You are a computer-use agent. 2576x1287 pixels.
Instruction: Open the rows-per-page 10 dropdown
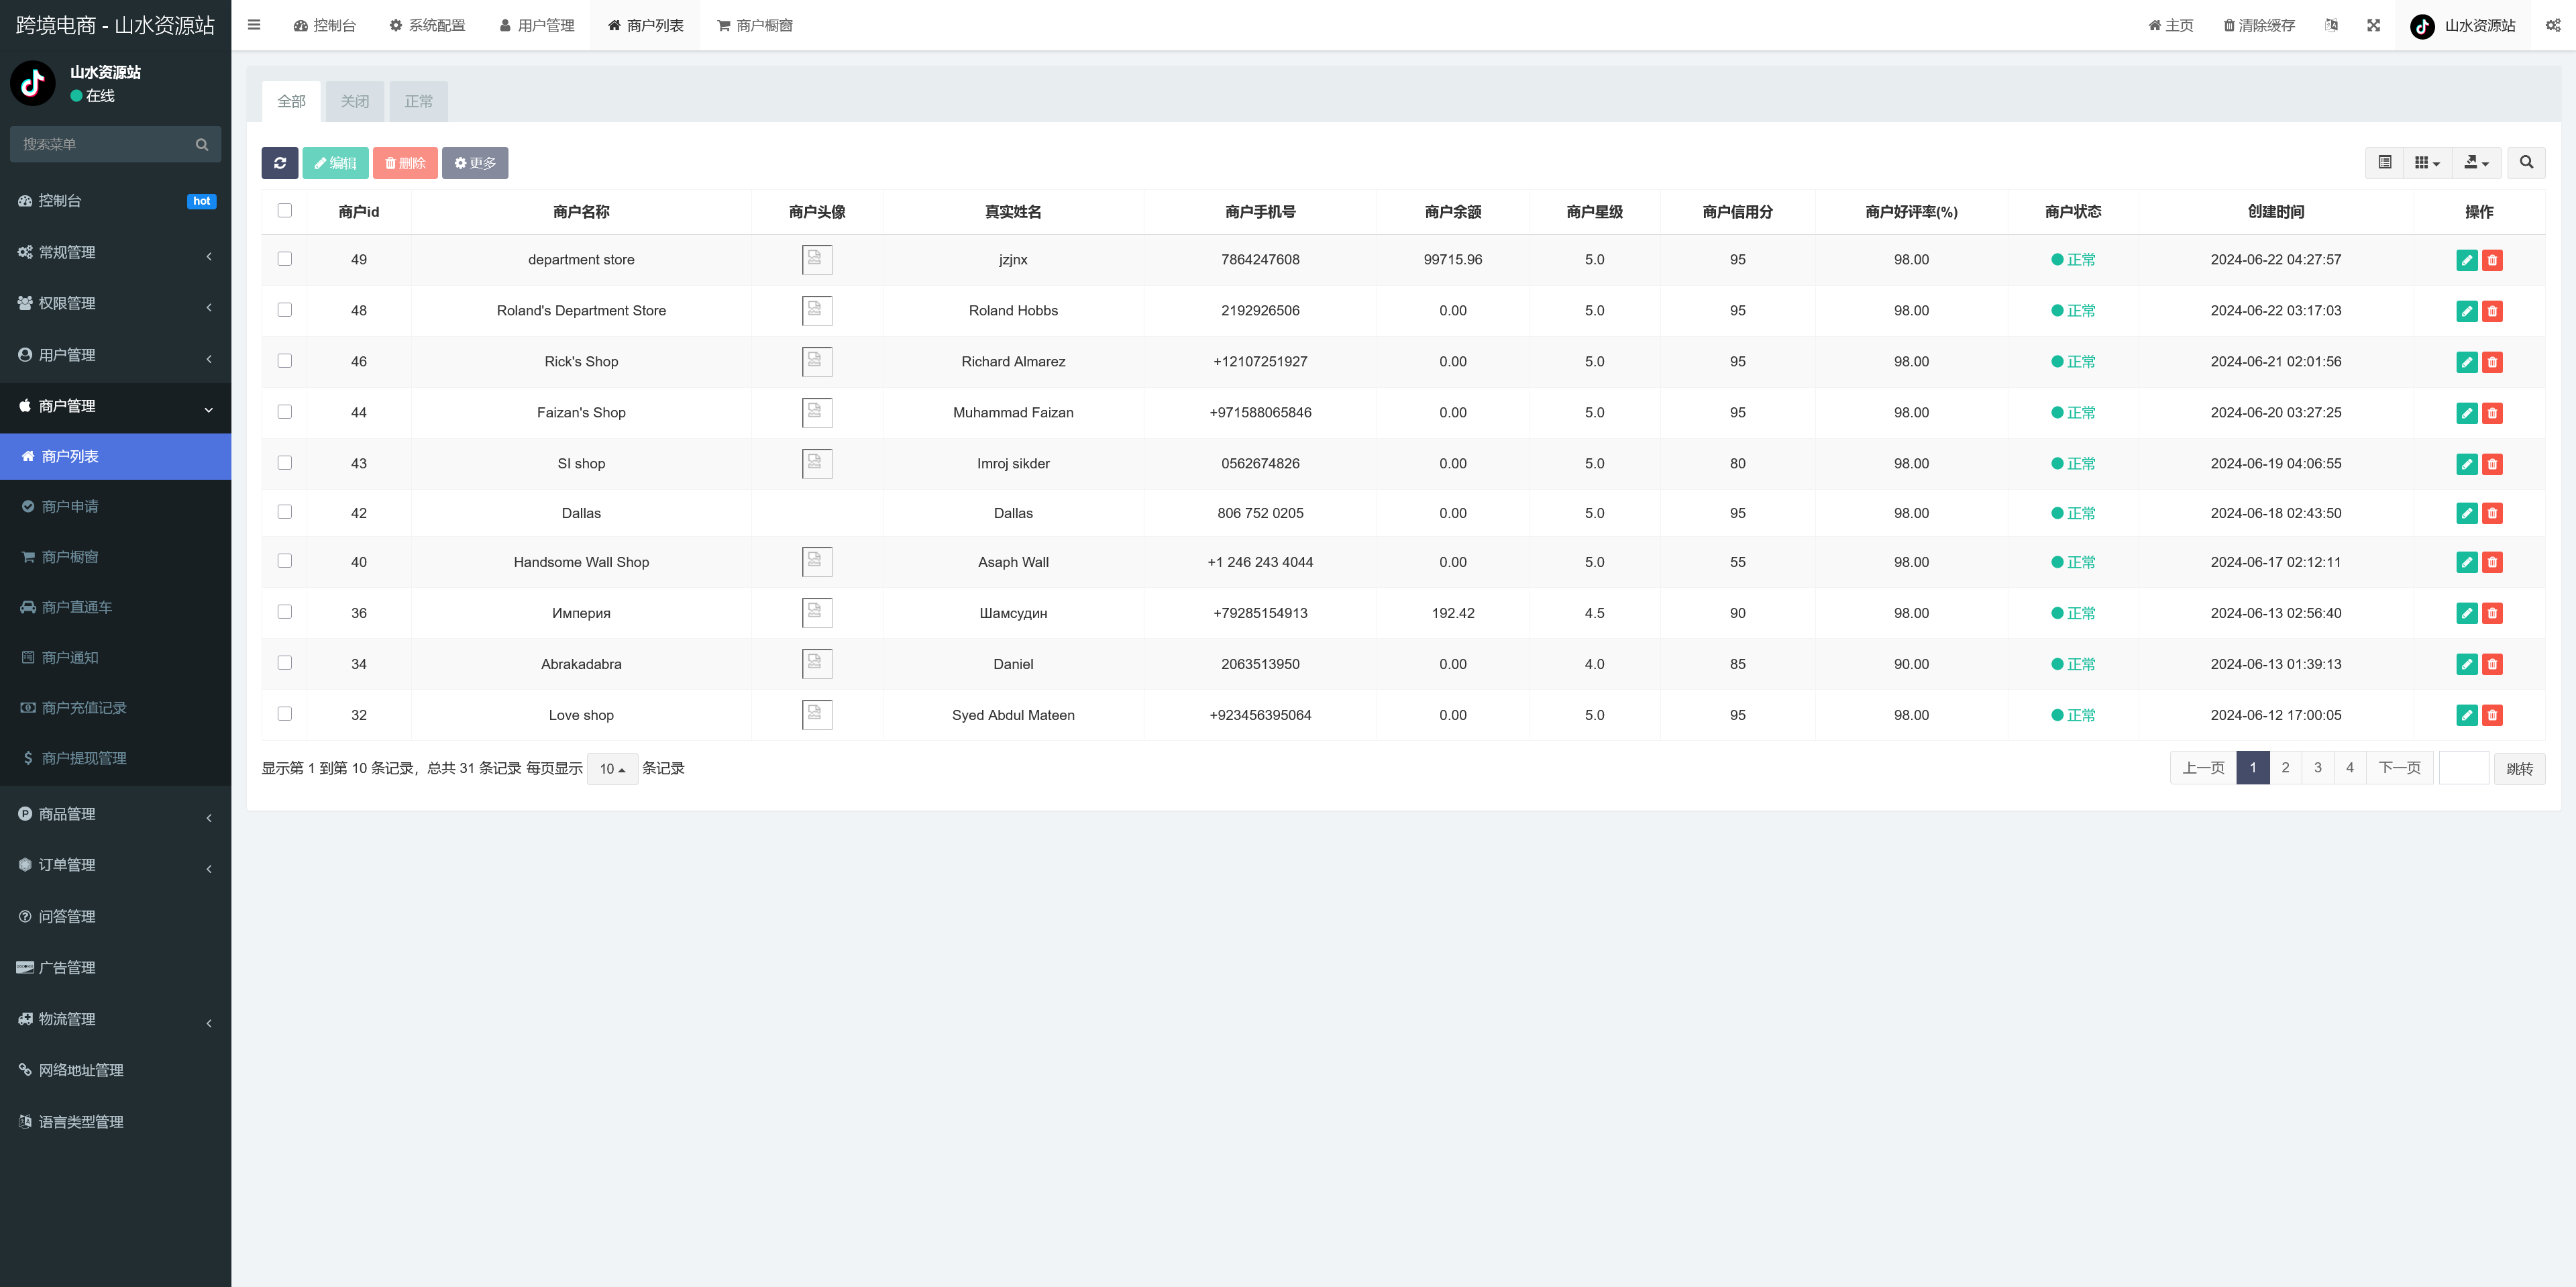612,769
